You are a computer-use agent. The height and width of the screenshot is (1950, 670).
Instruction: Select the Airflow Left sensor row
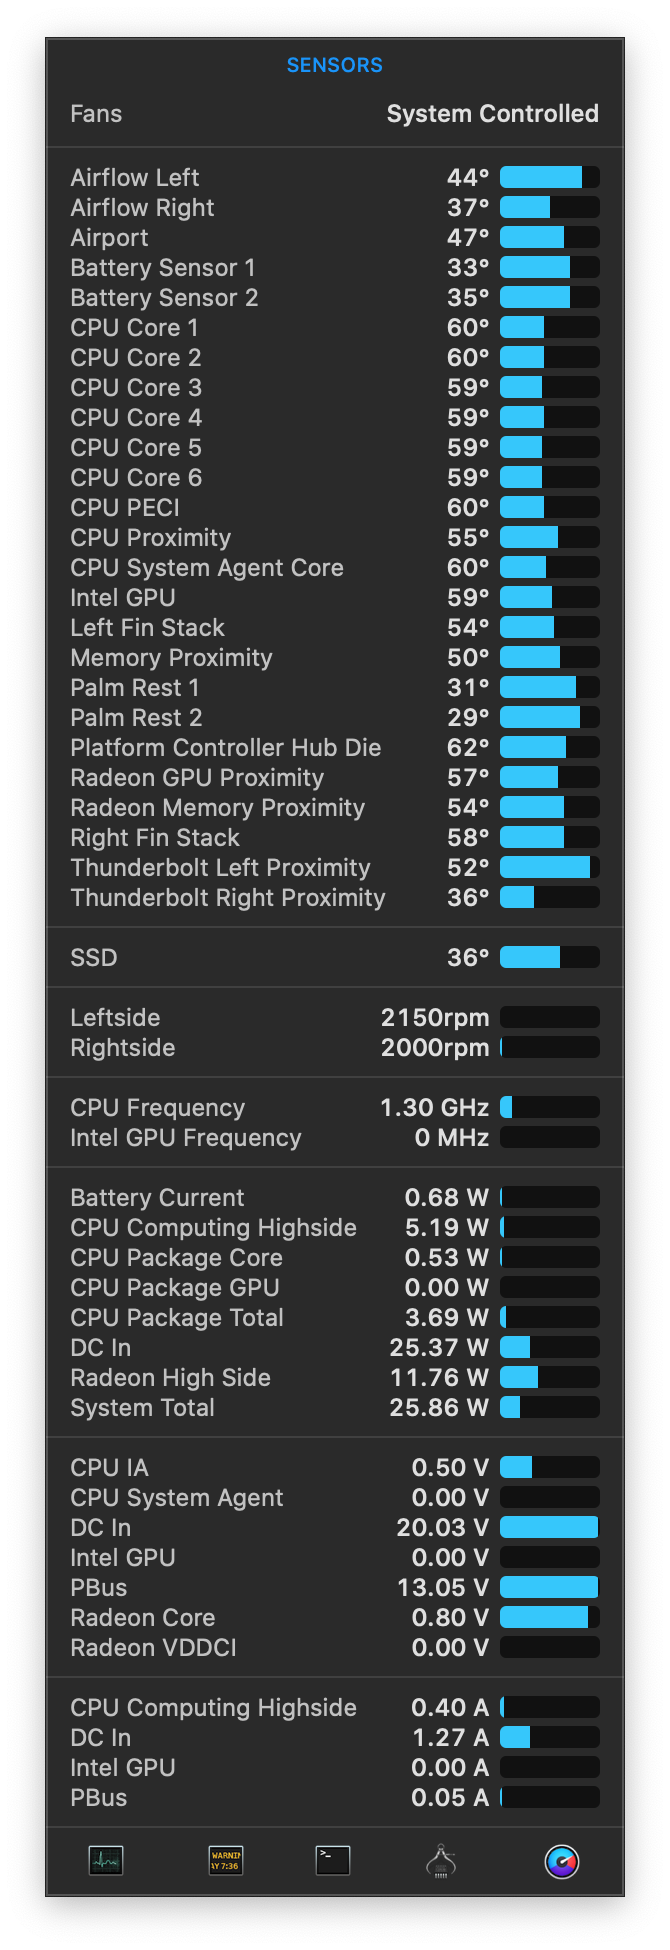(x=335, y=177)
